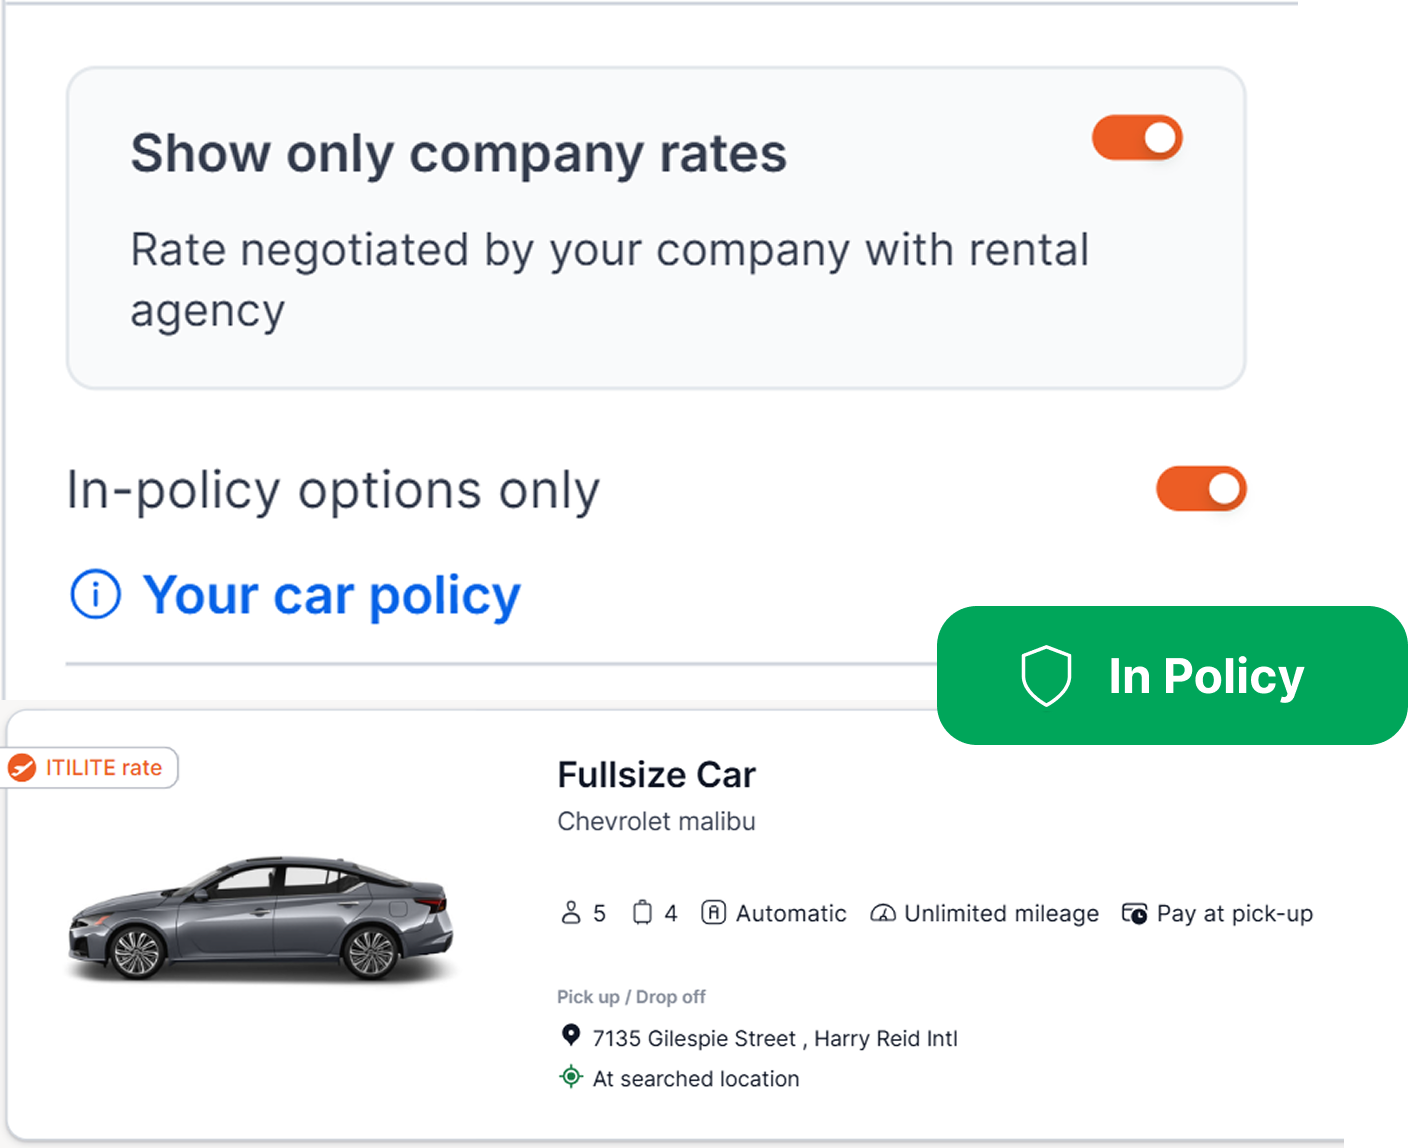1408x1148 pixels.
Task: Click the luggage capacity bag icon
Action: (642, 913)
